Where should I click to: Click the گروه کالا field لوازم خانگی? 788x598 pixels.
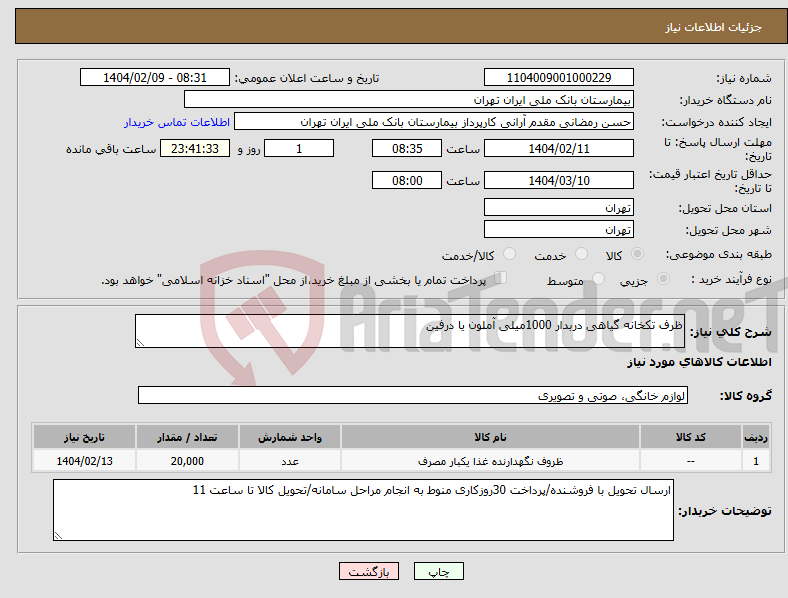tap(413, 395)
